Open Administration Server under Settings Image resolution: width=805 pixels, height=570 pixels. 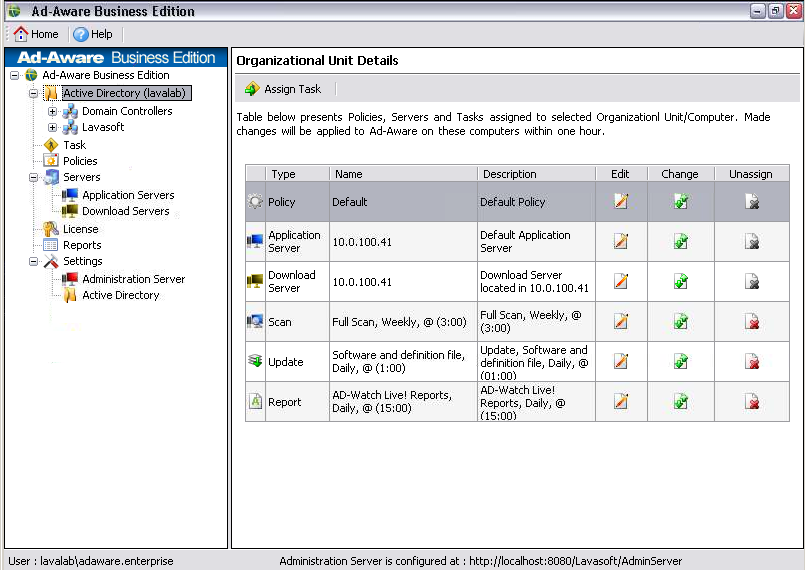point(133,279)
